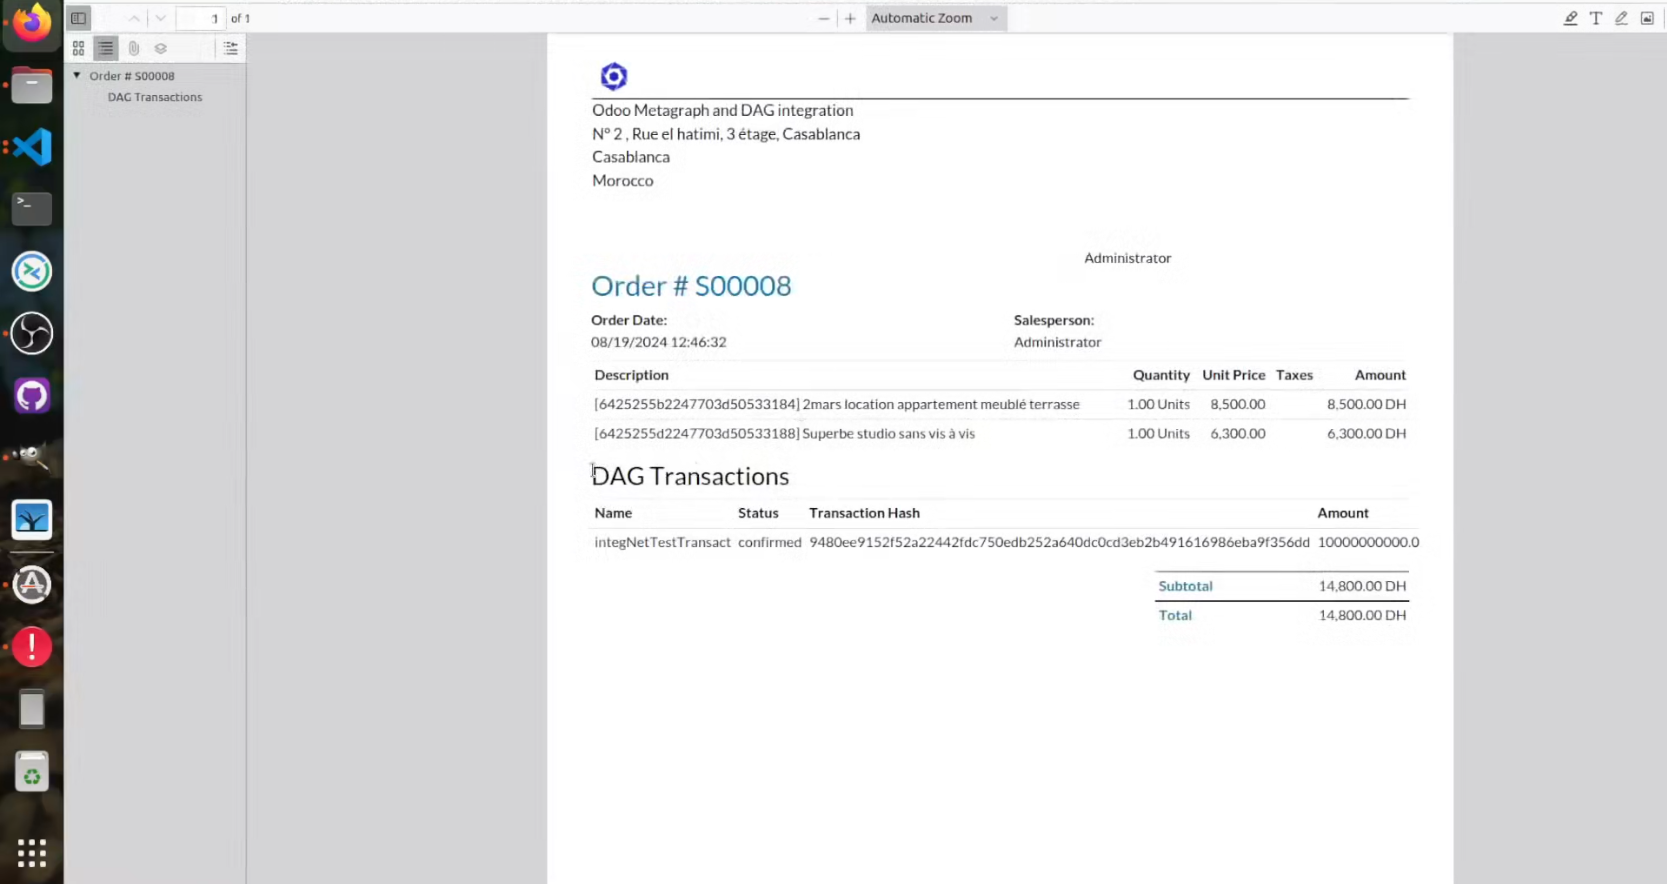Click the 6,300.00 DH amount
1667x884 pixels.
pos(1366,433)
